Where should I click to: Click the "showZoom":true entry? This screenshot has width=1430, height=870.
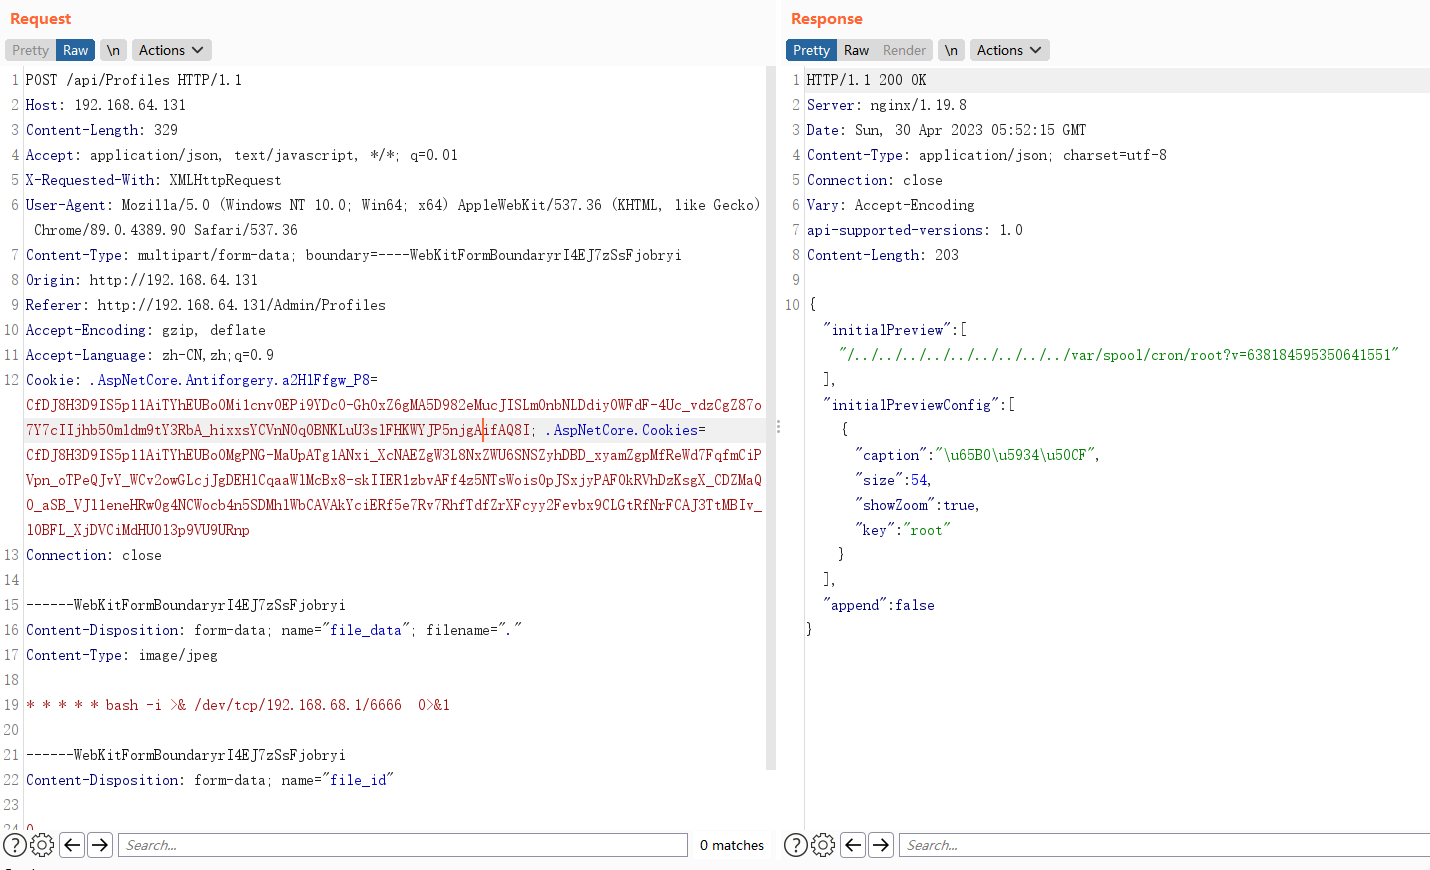918,505
